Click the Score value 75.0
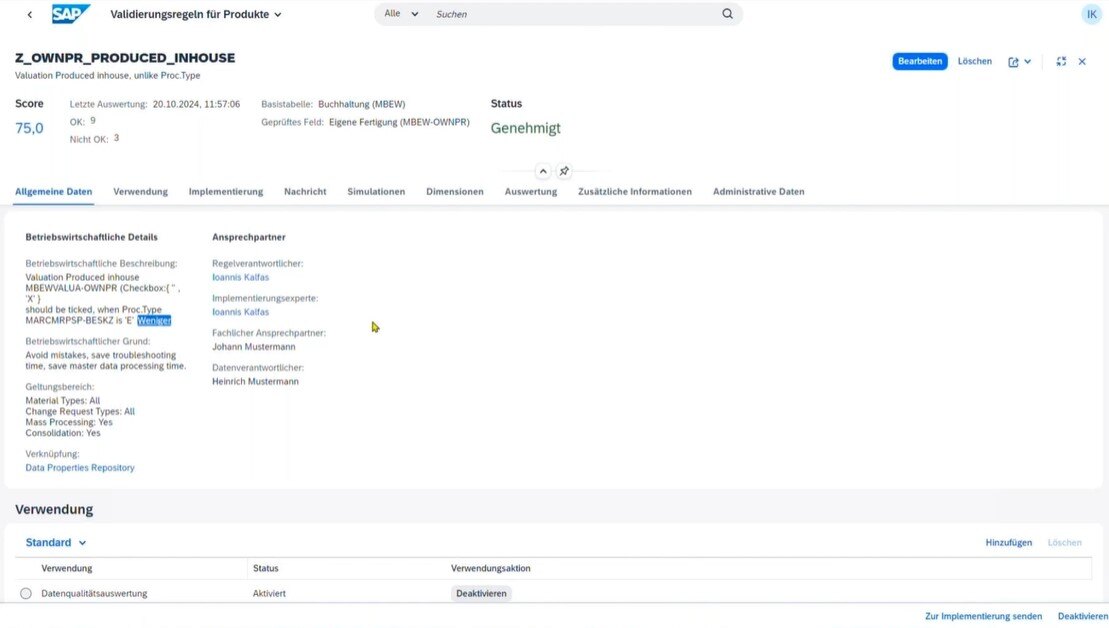This screenshot has height=628, width=1109. click(x=28, y=128)
